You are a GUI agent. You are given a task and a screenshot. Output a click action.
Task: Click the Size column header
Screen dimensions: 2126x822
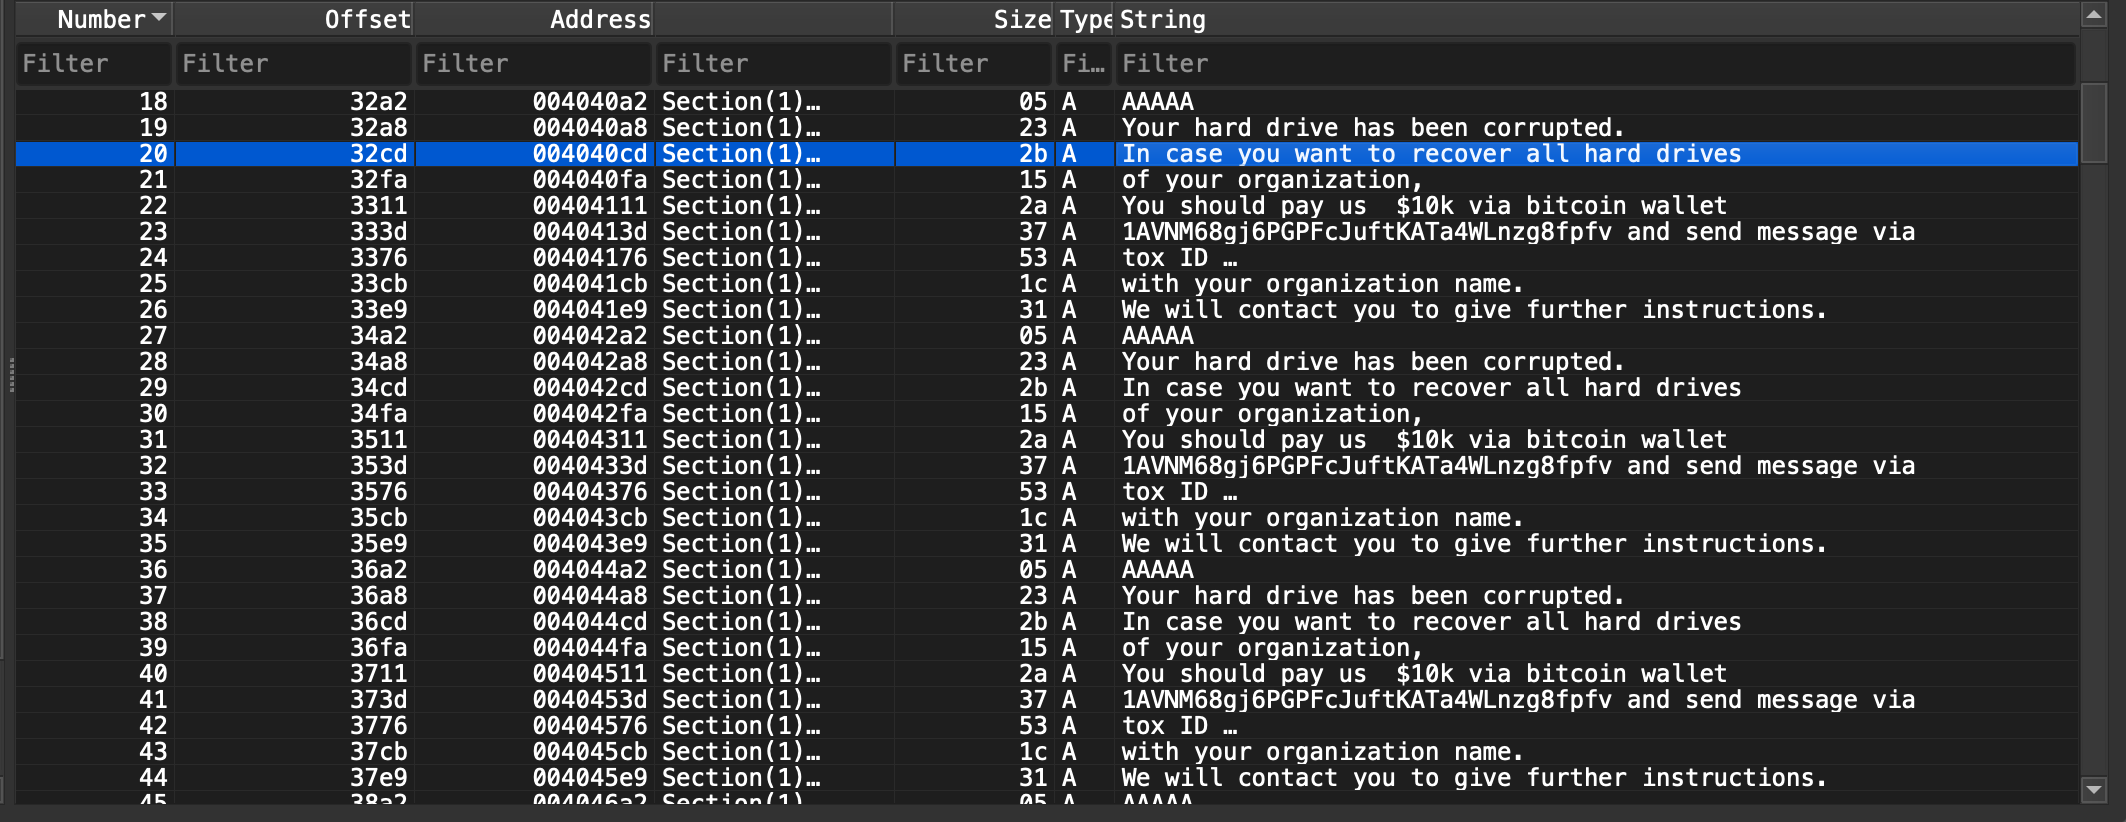pos(973,19)
